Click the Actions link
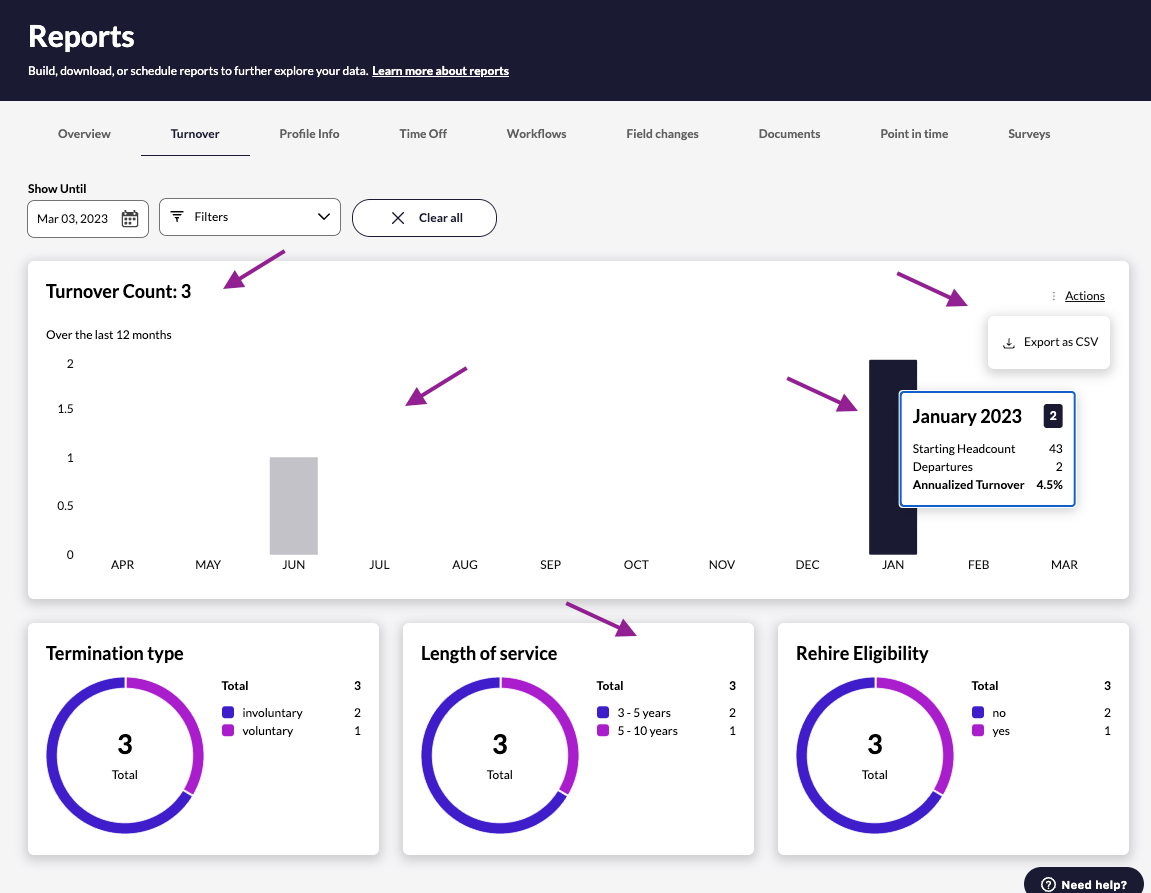Image resolution: width=1151 pixels, height=893 pixels. (1085, 296)
